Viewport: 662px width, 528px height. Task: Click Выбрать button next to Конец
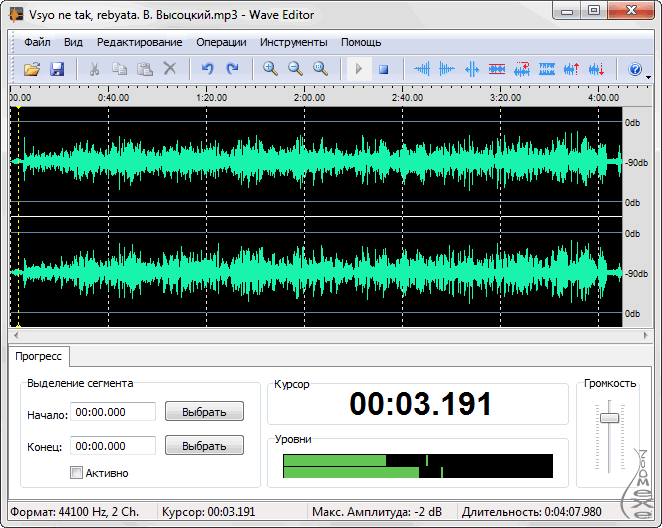click(204, 445)
